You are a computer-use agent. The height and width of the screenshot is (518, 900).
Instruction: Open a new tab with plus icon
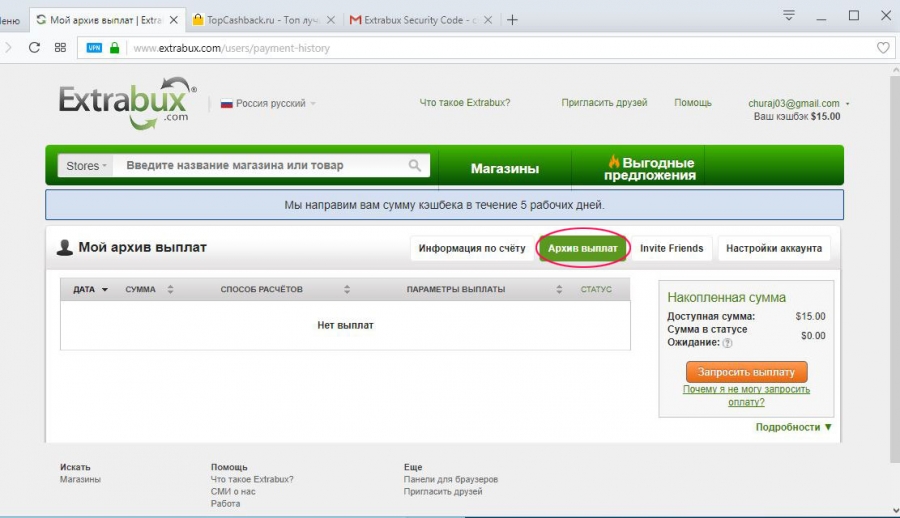coord(512,20)
